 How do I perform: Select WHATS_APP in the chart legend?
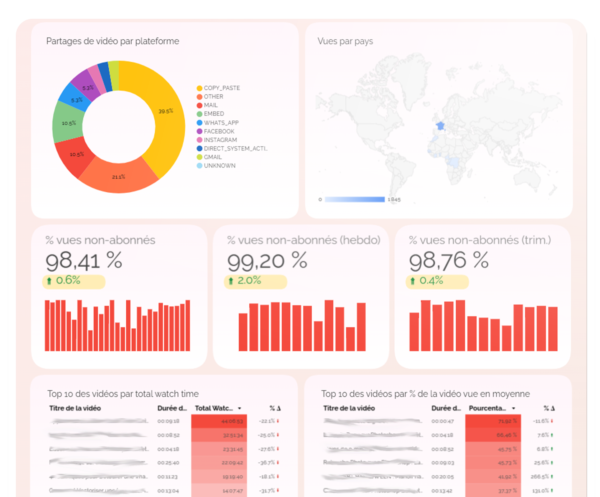[x=218, y=123]
